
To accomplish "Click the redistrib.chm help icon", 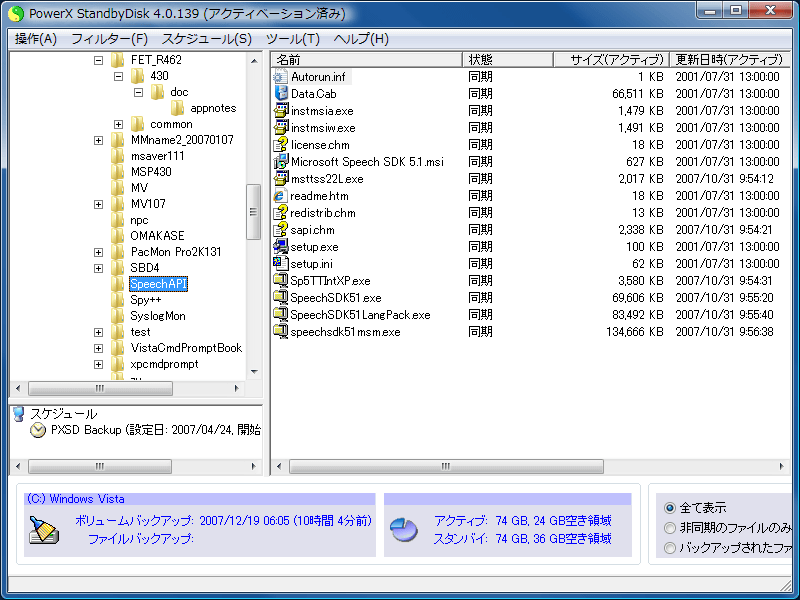I will pos(280,213).
